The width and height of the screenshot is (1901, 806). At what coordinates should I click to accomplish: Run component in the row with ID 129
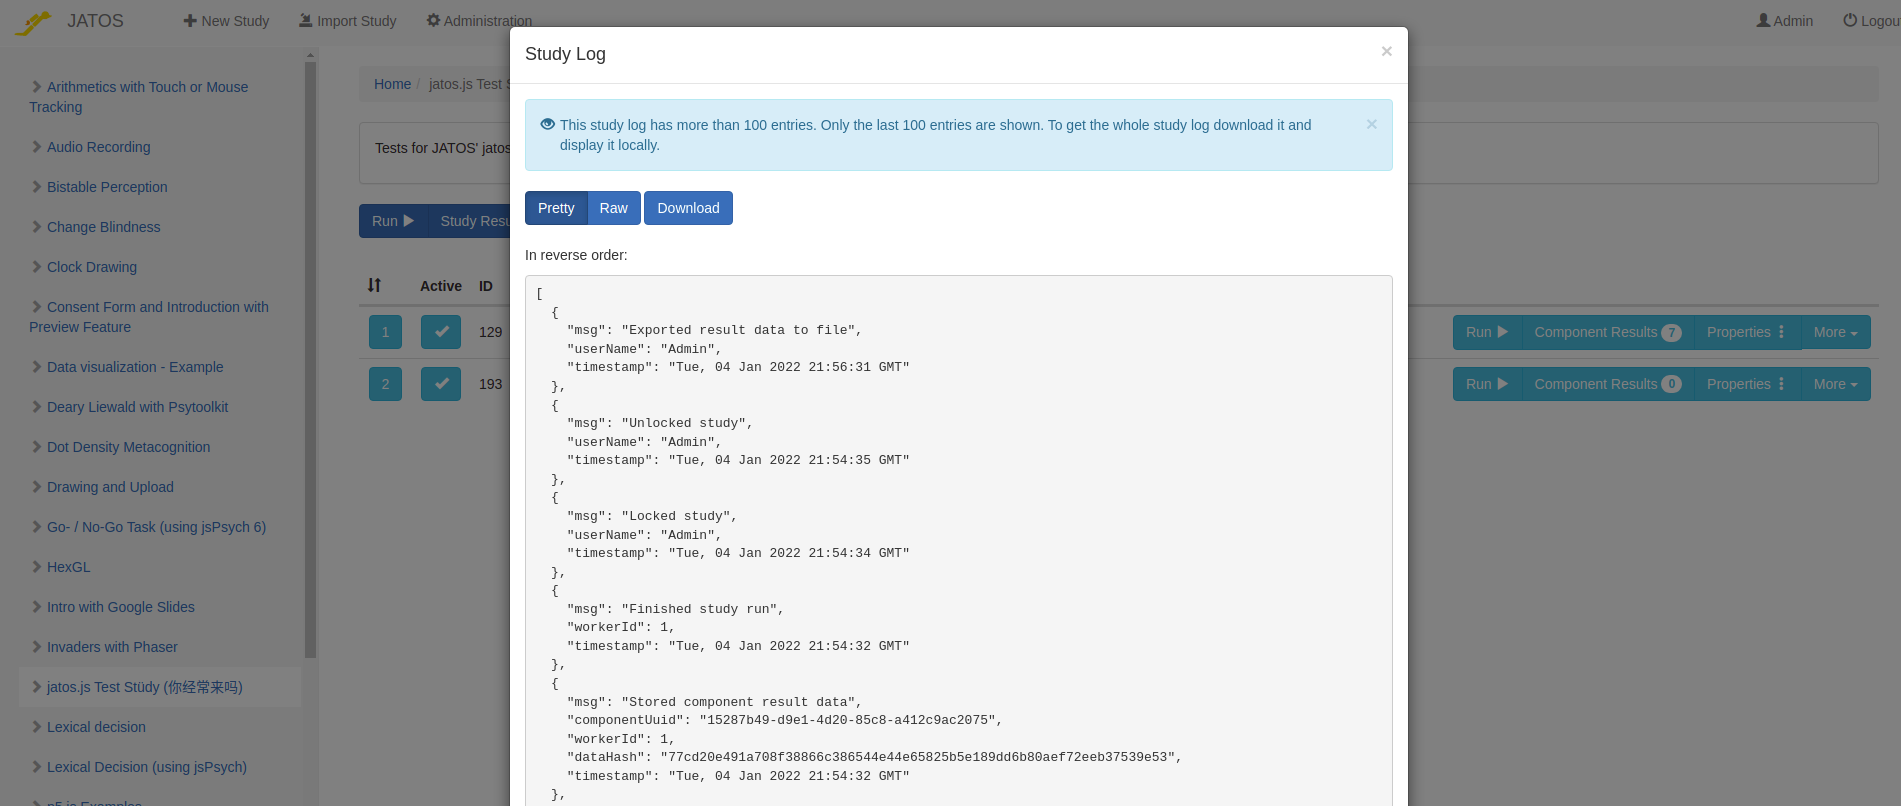pyautogui.click(x=1487, y=332)
